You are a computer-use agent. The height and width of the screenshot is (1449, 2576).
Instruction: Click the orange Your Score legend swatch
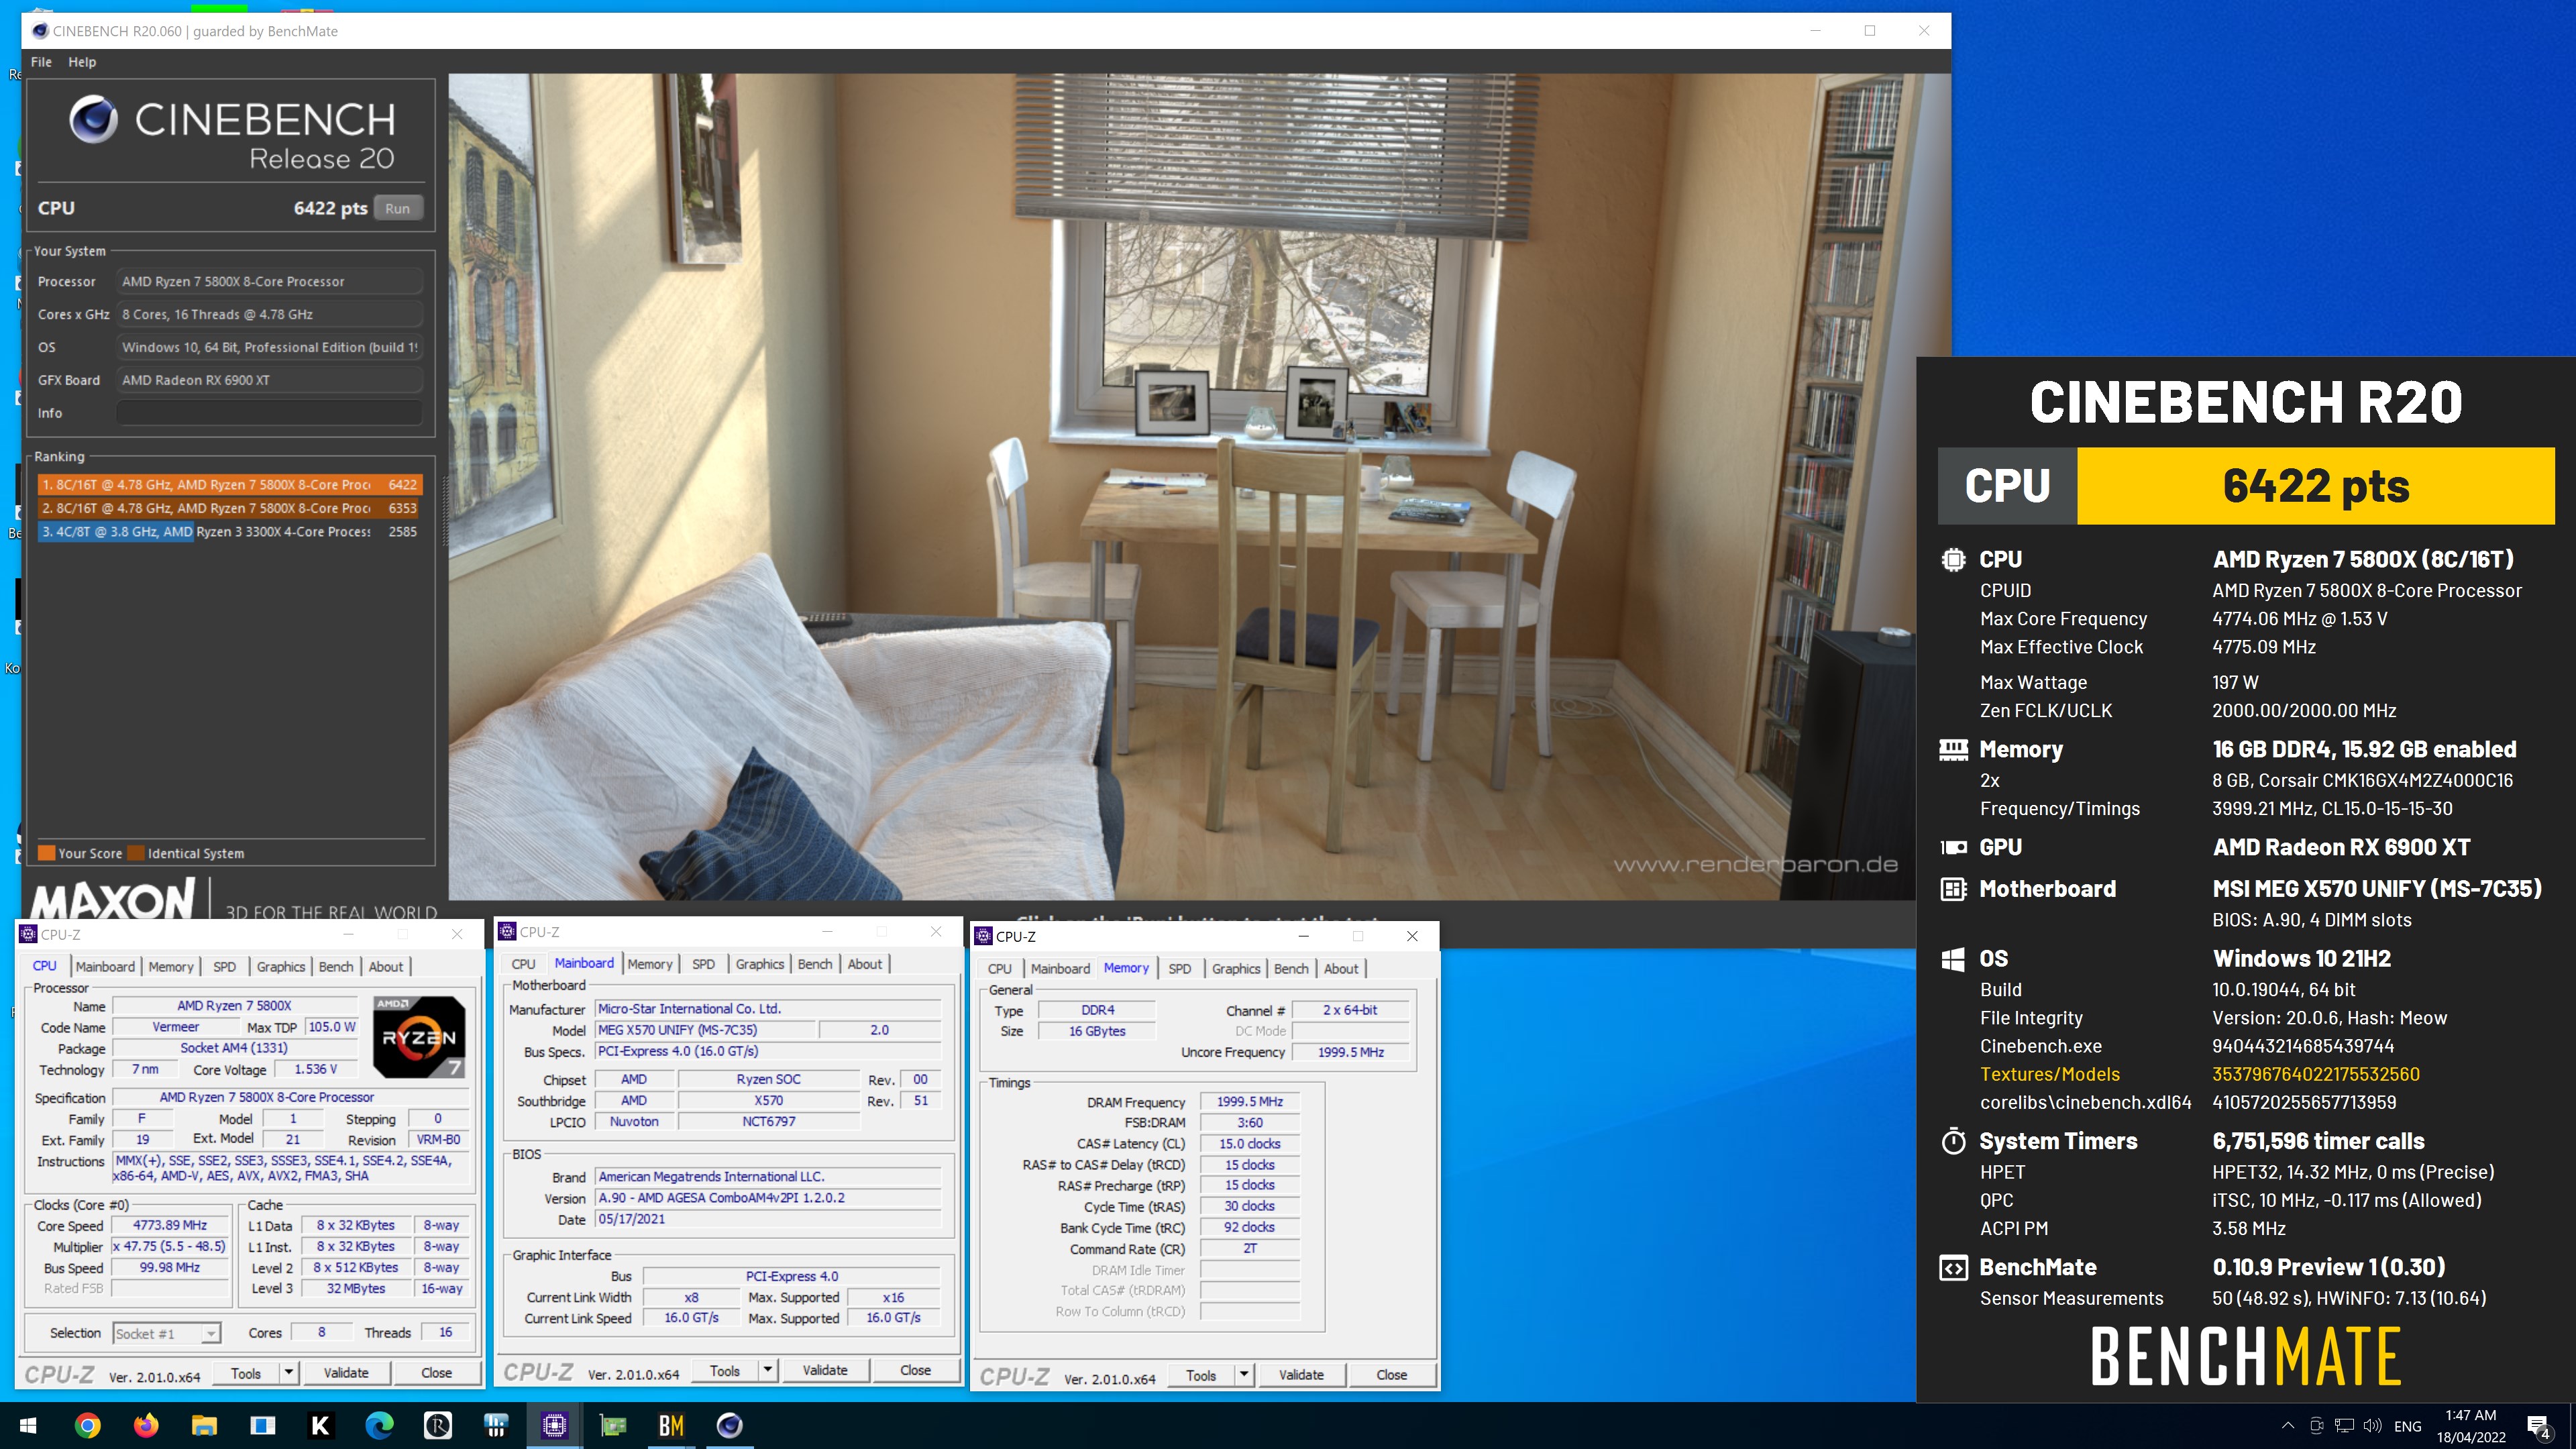pos(46,853)
